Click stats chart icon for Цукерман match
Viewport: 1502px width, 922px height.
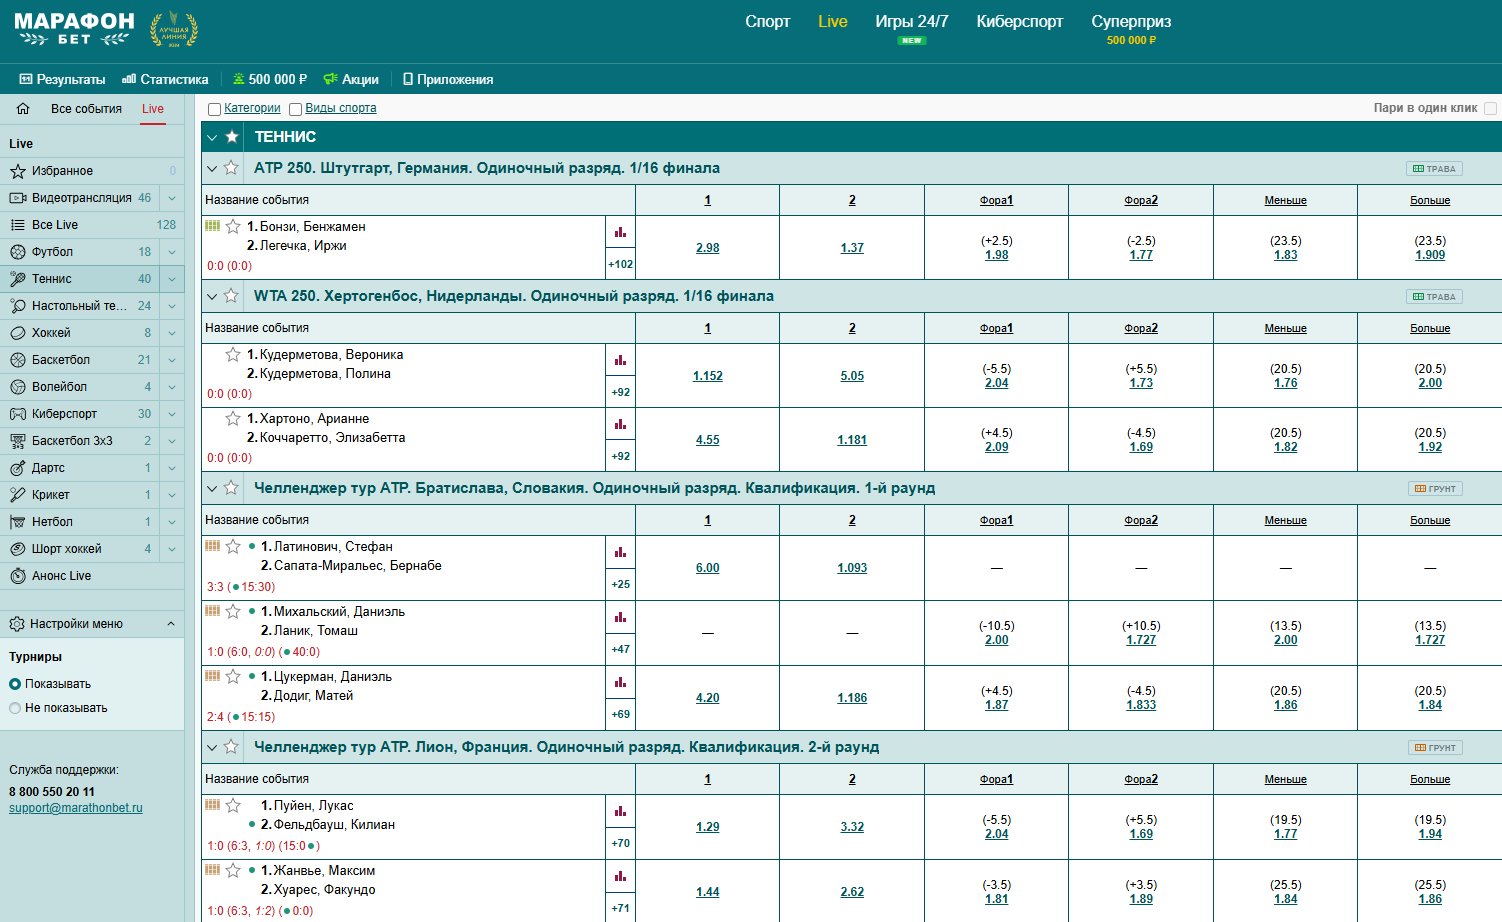pyautogui.click(x=620, y=682)
